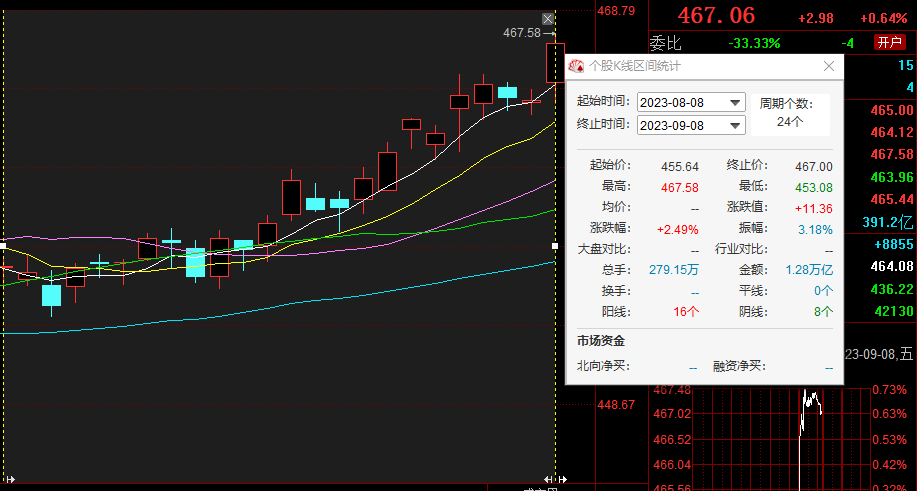Click the 北向净买 label
This screenshot has height=491, width=917.
click(603, 366)
